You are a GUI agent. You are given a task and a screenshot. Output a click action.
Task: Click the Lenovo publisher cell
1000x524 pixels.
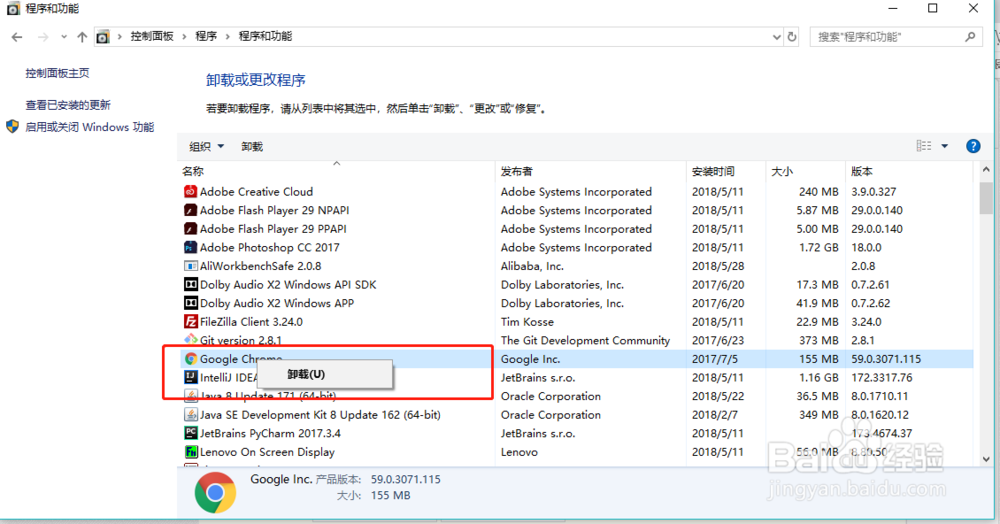click(518, 452)
